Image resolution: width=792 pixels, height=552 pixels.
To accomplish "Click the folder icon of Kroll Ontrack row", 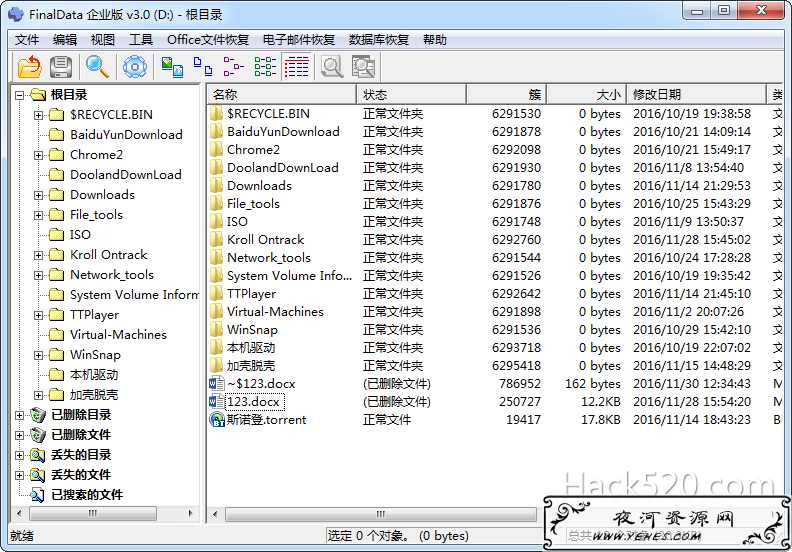I will pyautogui.click(x=217, y=239).
